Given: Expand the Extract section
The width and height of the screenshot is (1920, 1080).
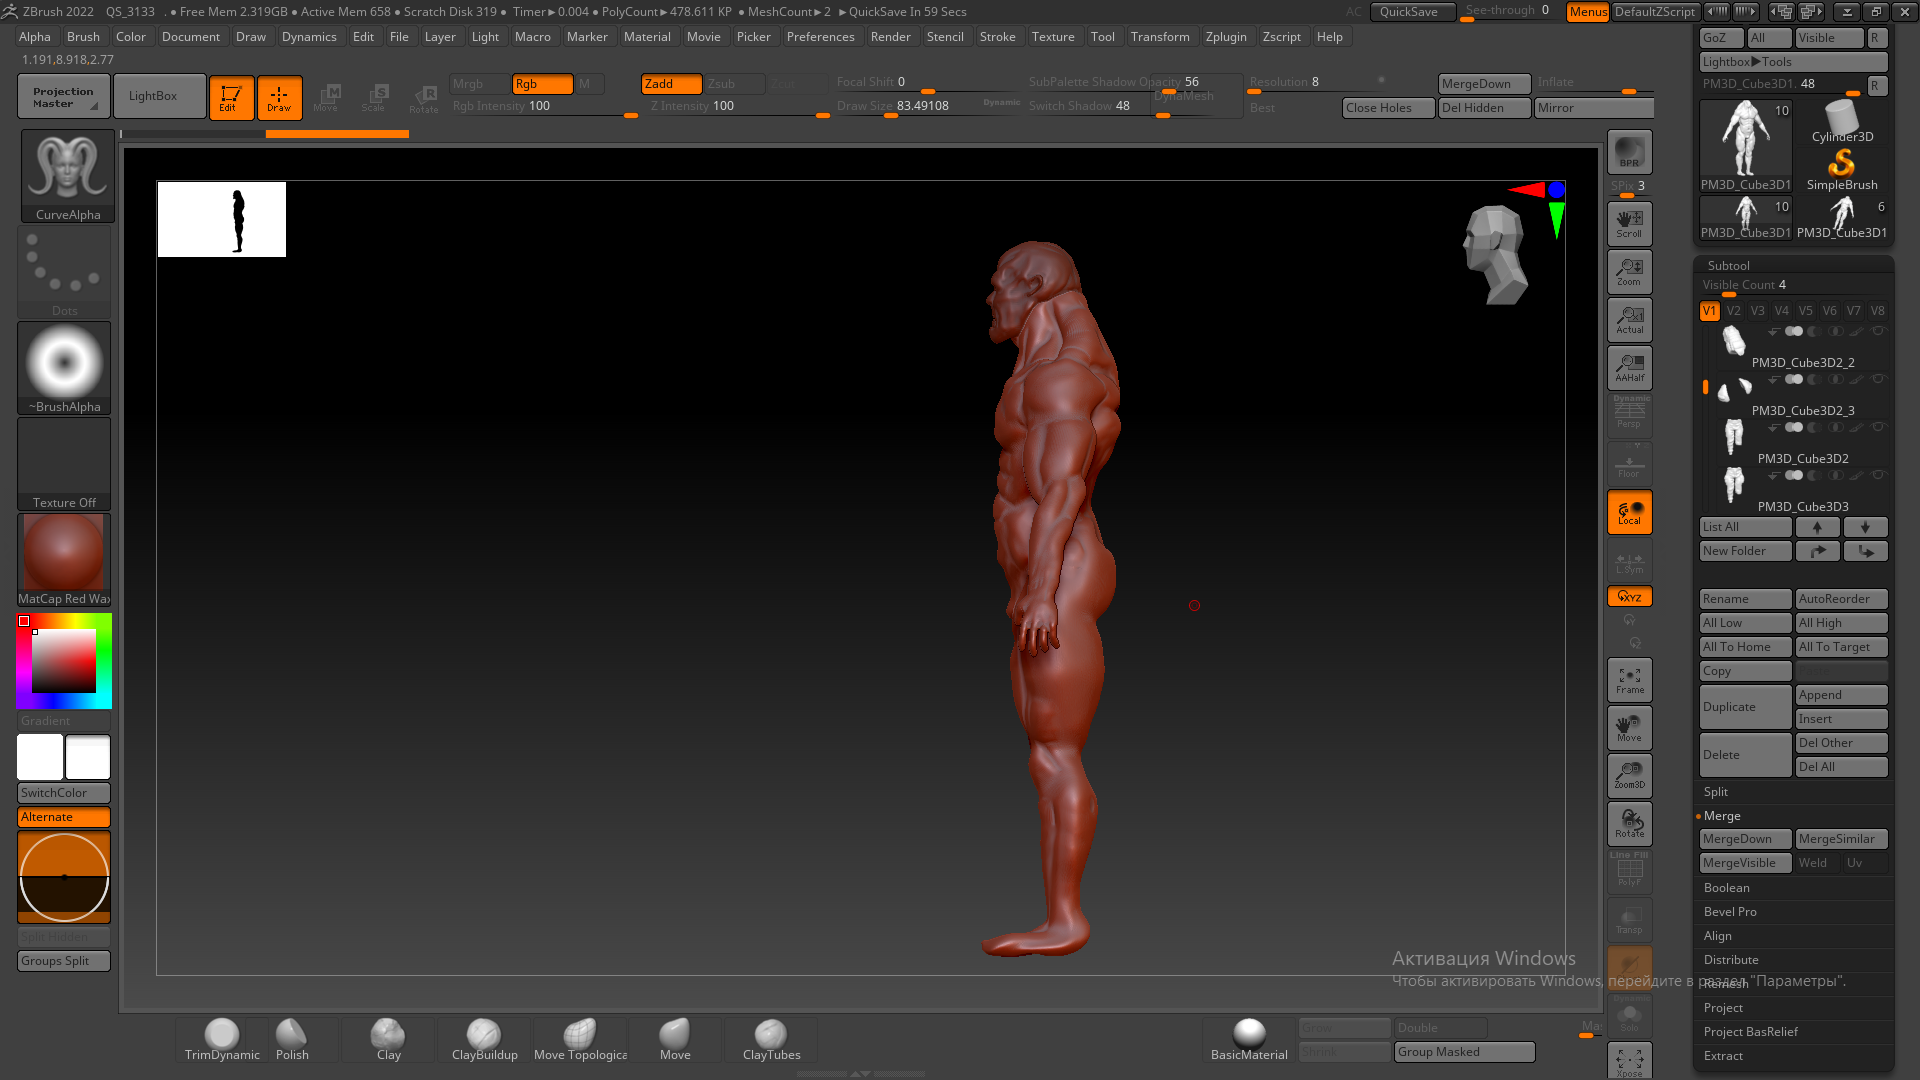Looking at the screenshot, I should click(1723, 1056).
